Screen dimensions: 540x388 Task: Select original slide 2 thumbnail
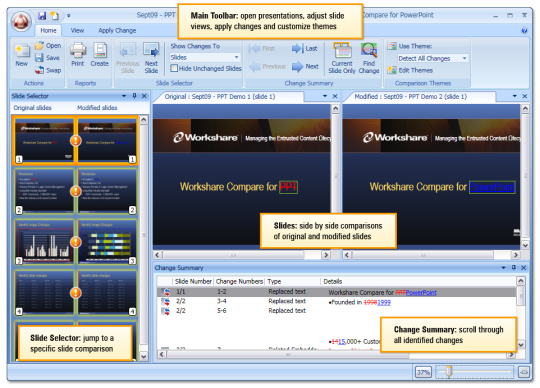click(x=44, y=191)
